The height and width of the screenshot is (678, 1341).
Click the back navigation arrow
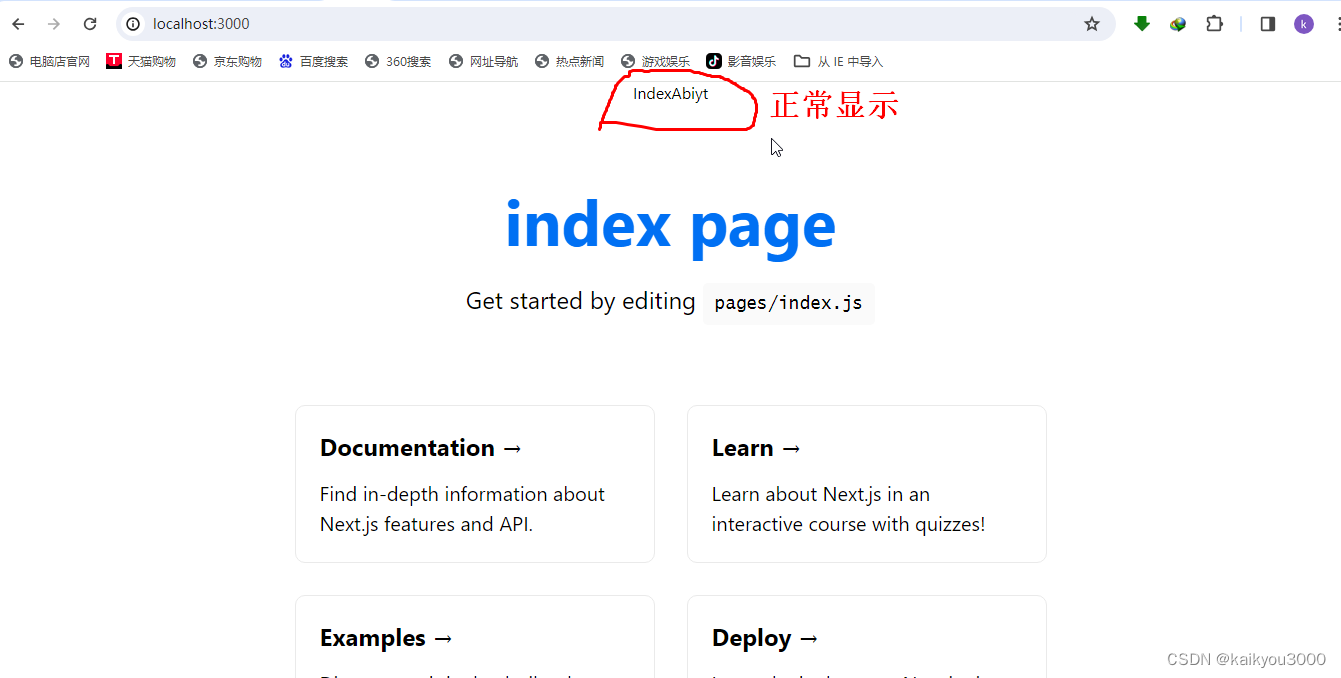[17, 23]
